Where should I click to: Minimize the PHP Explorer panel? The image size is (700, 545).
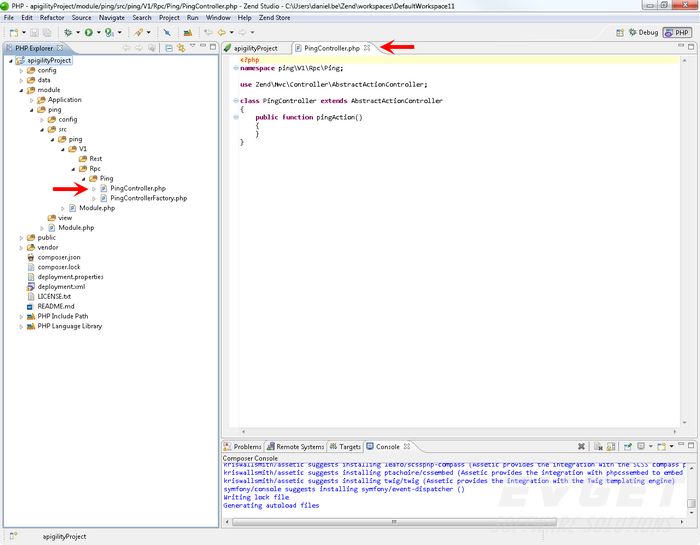click(203, 46)
